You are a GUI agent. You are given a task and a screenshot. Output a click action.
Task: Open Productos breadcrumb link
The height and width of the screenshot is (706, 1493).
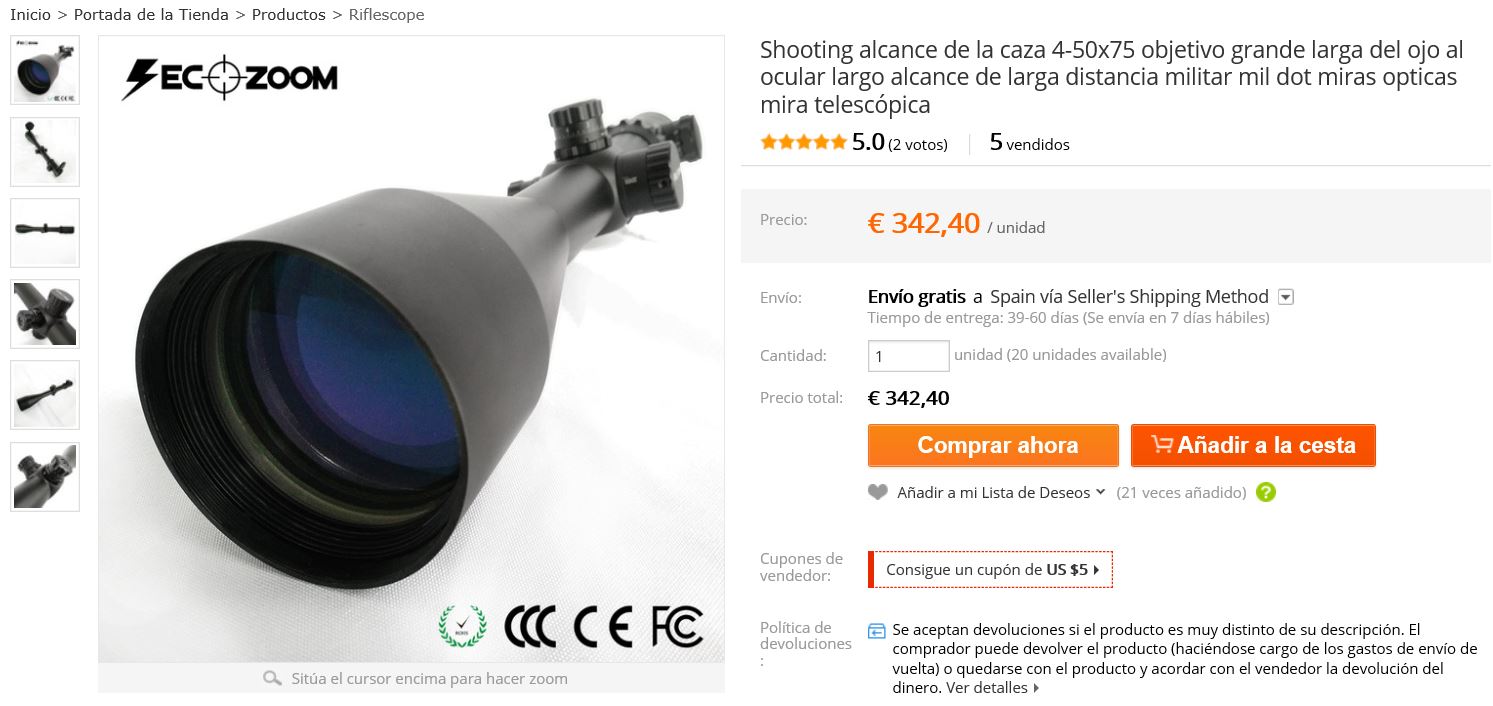tap(289, 15)
